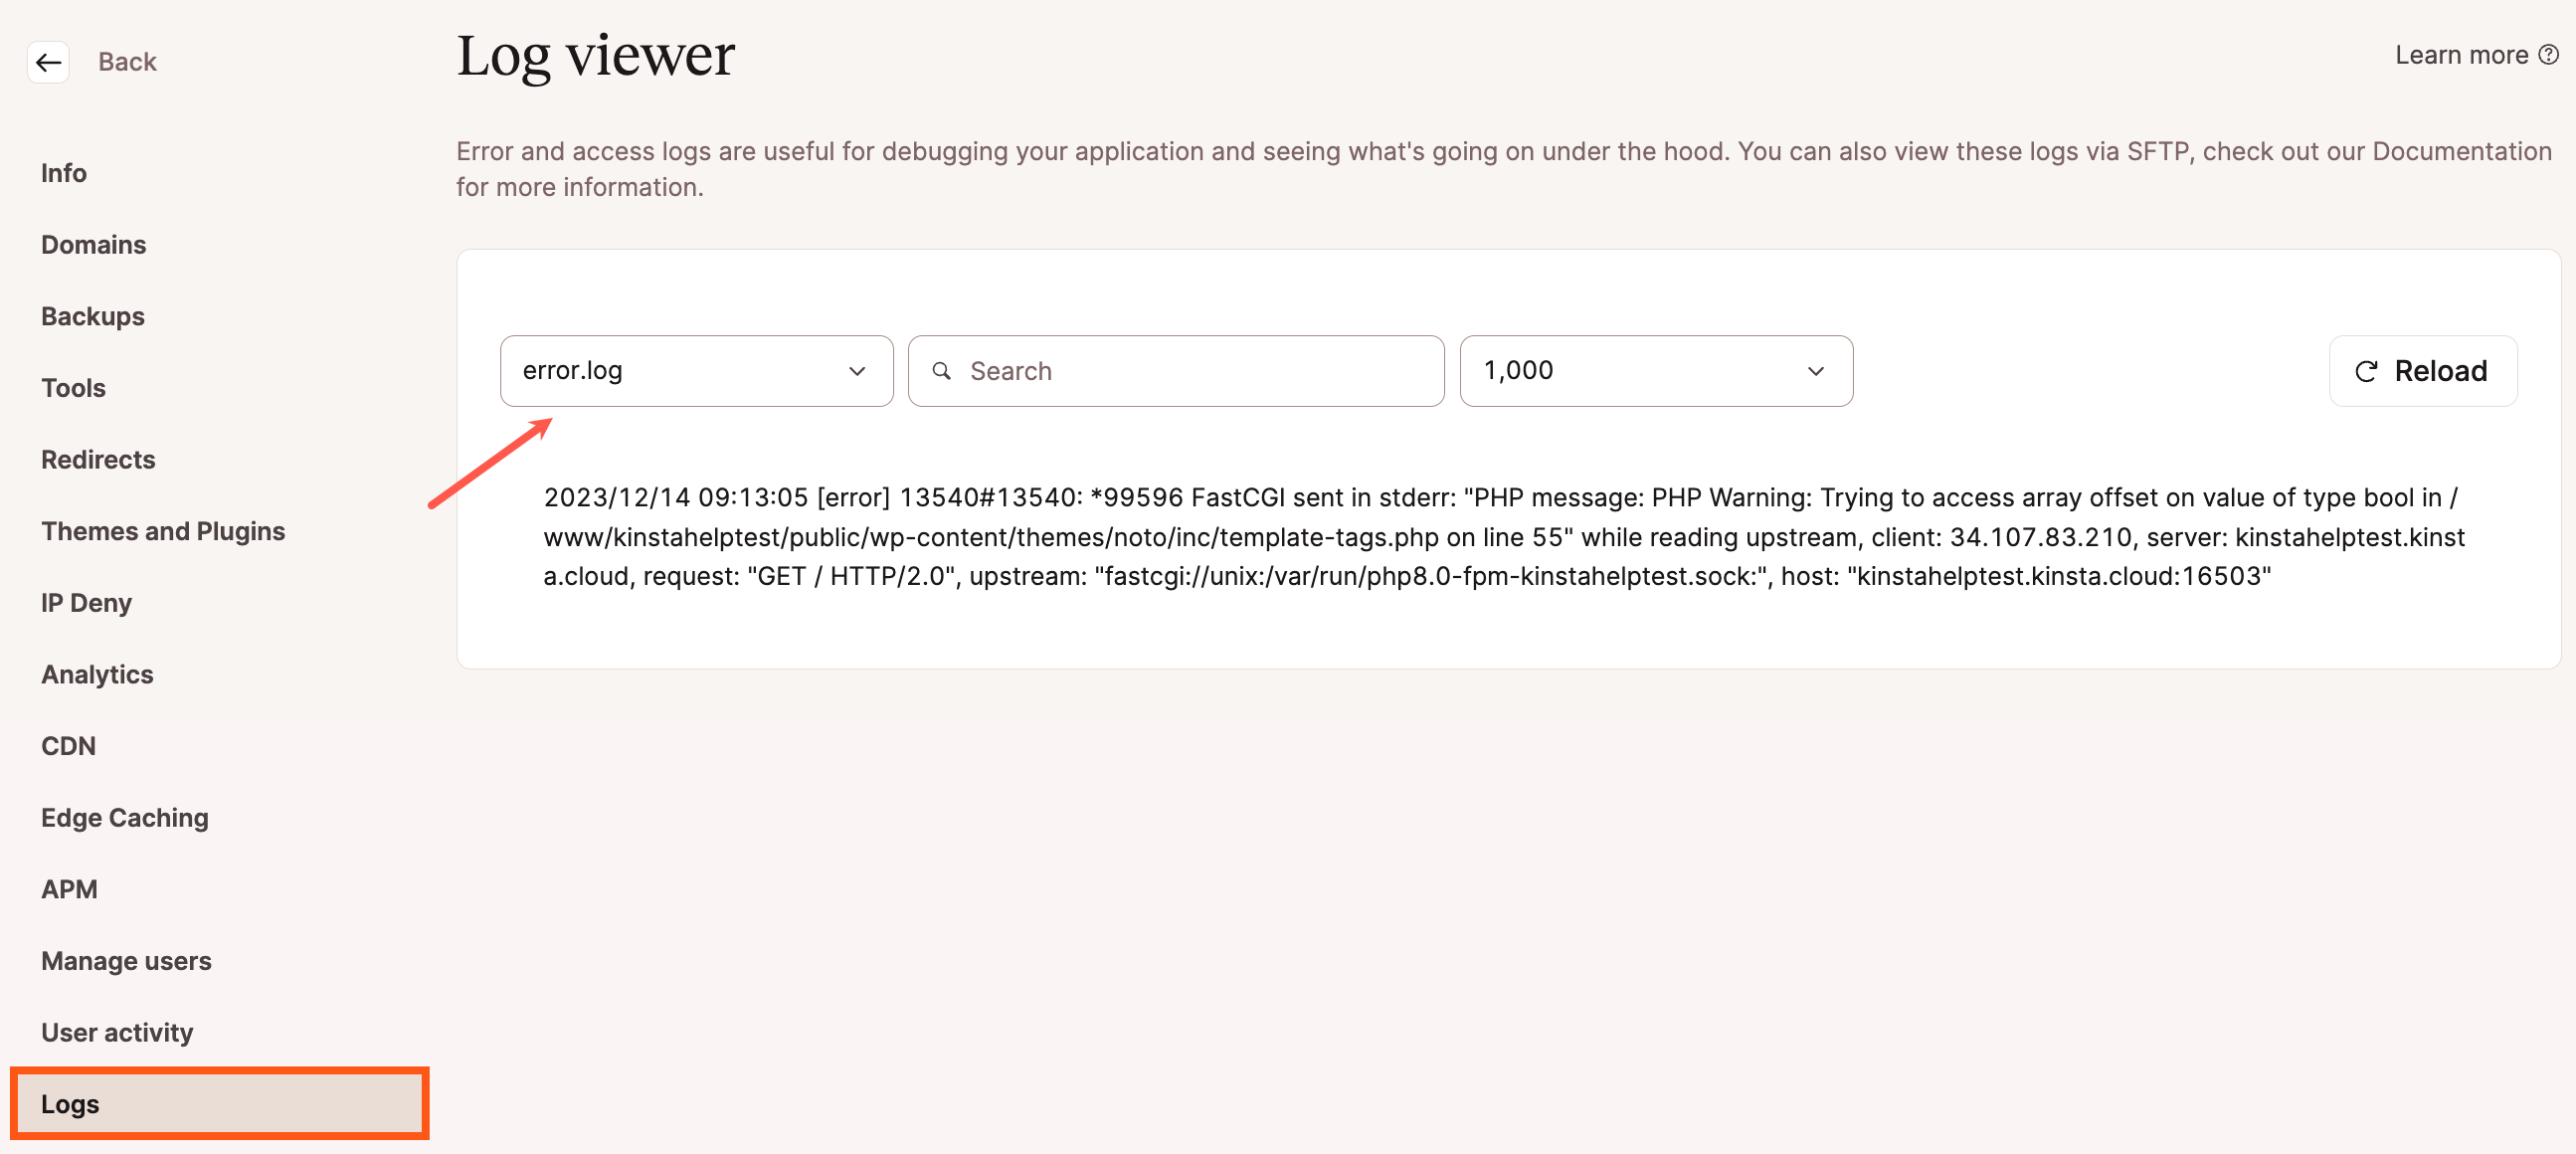The width and height of the screenshot is (2576, 1154).
Task: Click the Search magnifier icon
Action: [945, 370]
